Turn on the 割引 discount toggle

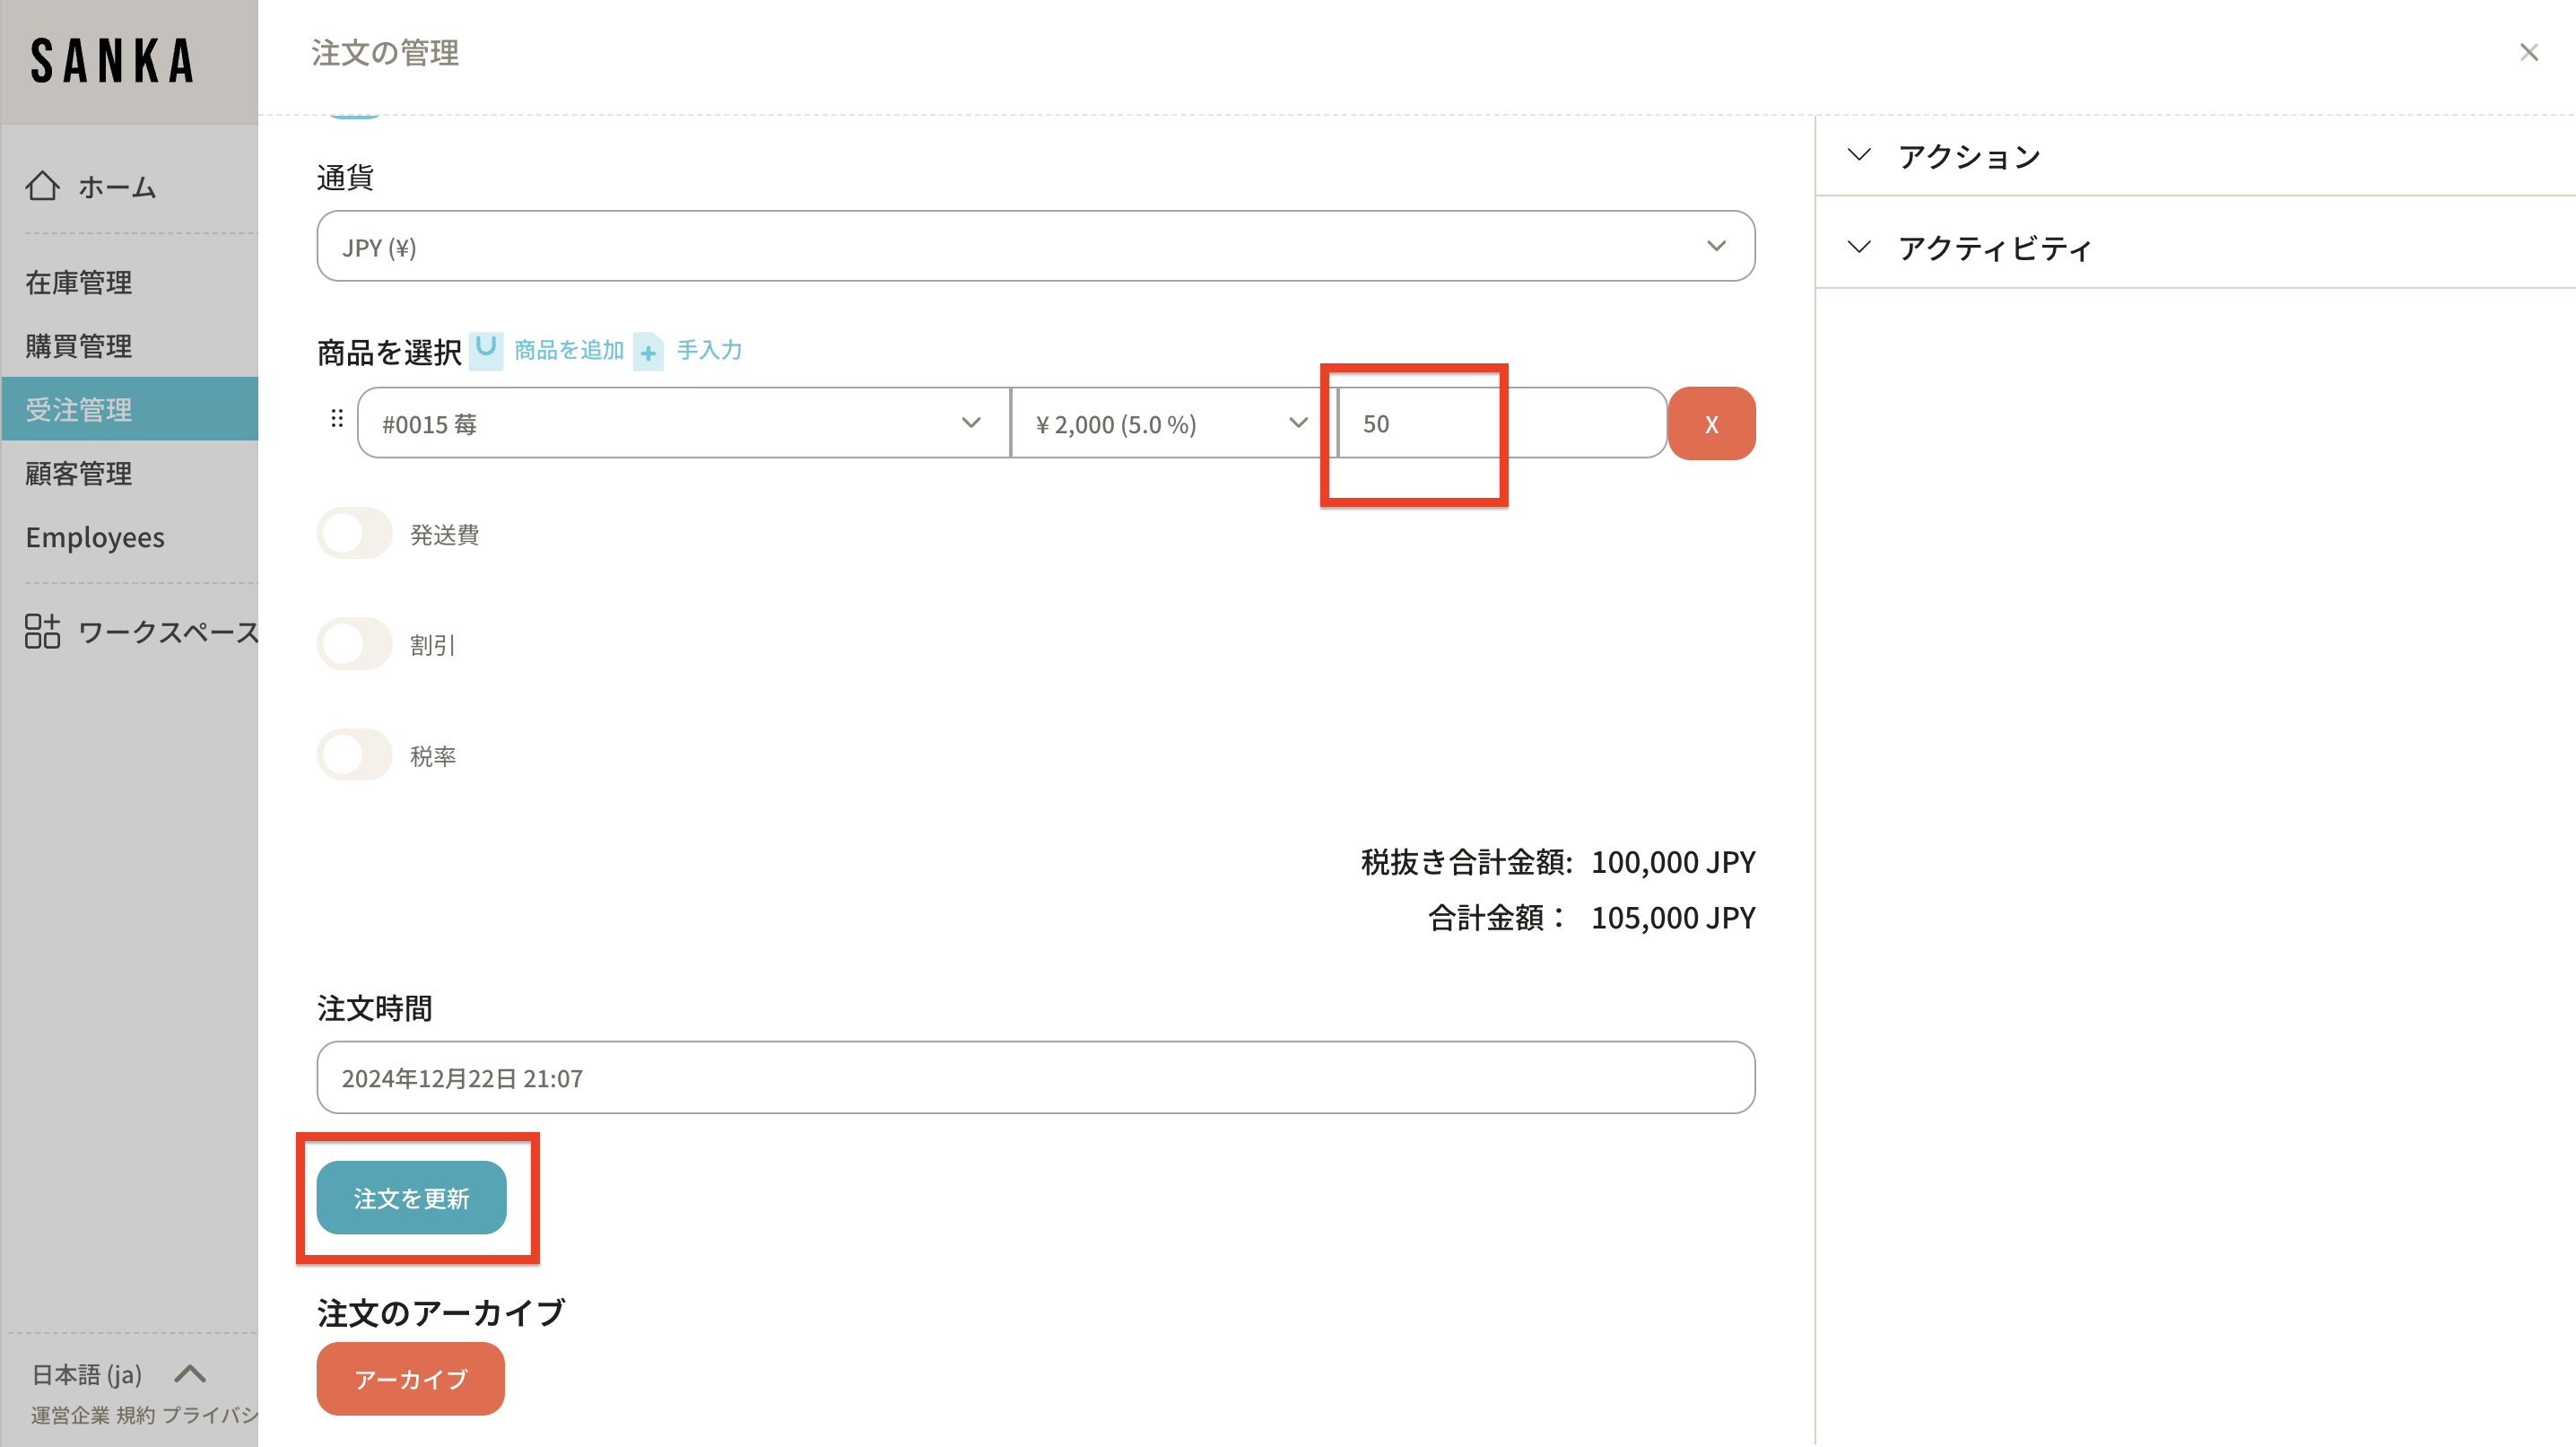354,644
